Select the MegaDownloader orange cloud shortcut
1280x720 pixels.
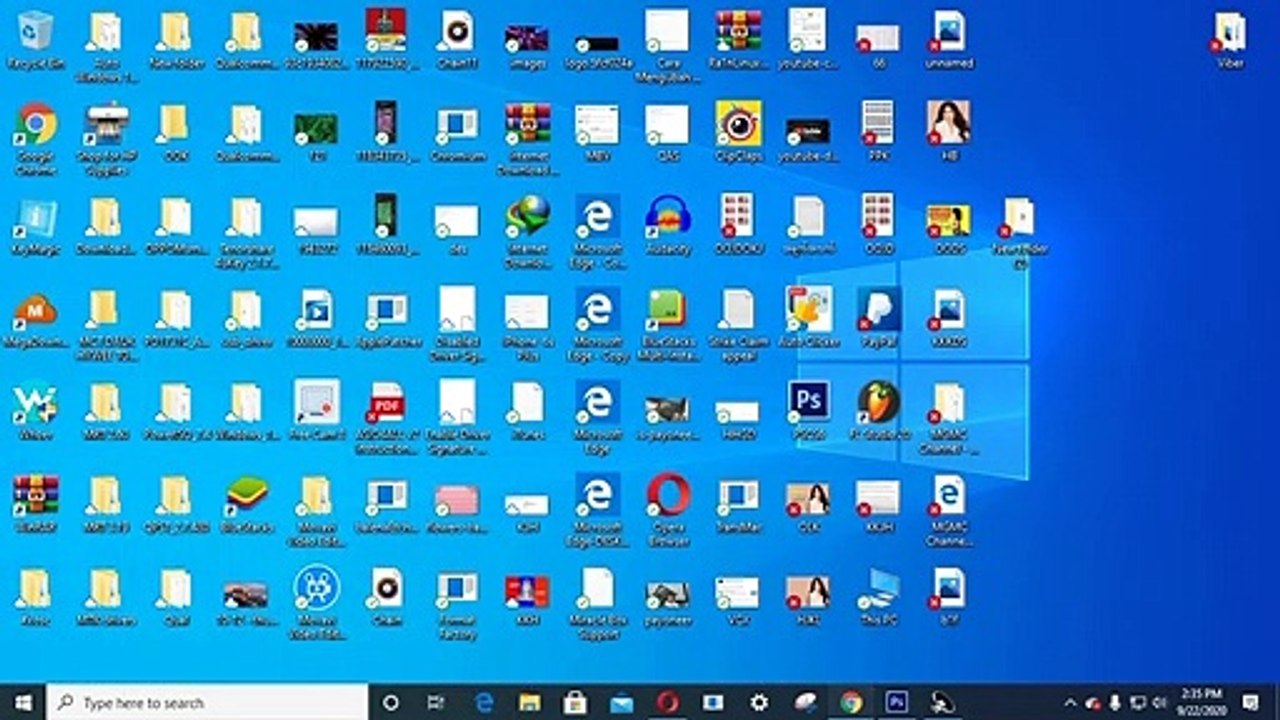coord(36,319)
